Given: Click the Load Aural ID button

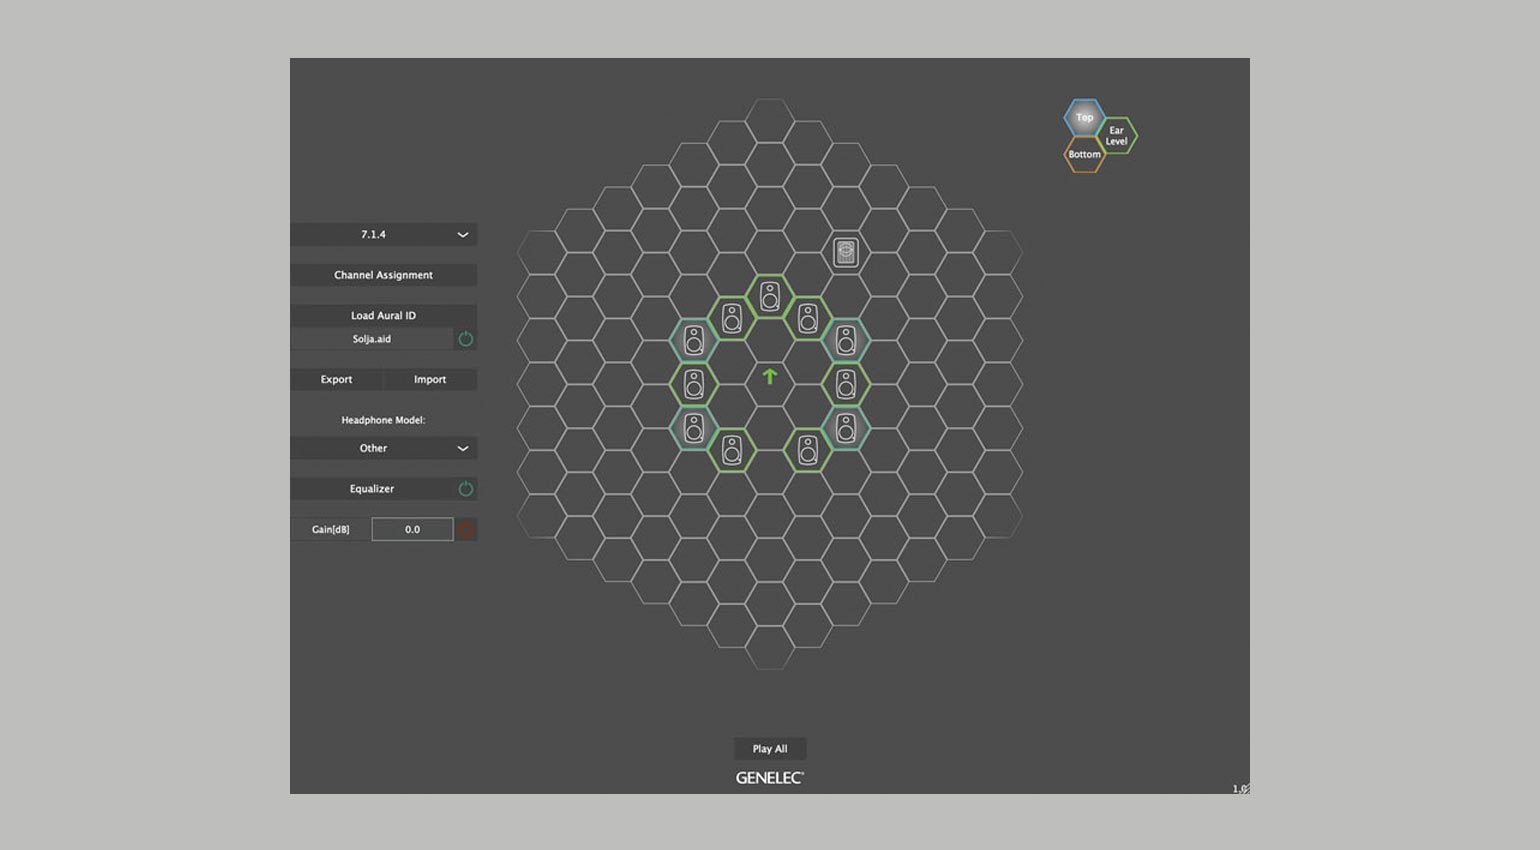Looking at the screenshot, I should (x=384, y=315).
